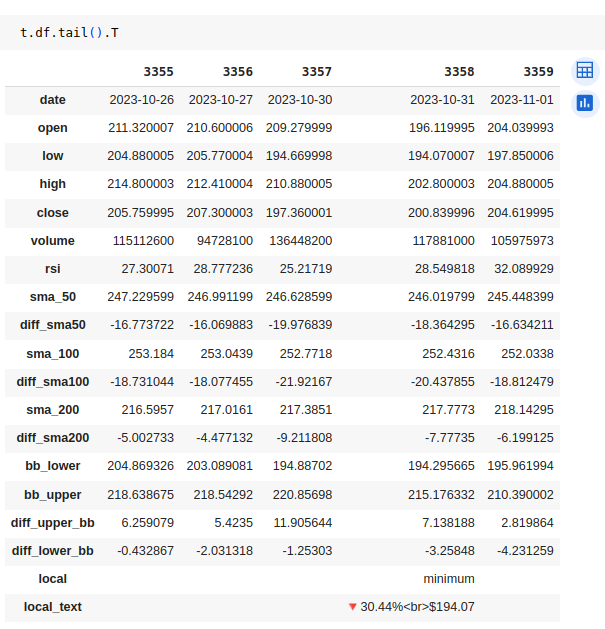Image resolution: width=605 pixels, height=629 pixels.
Task: Click date cell 2023-10-31
Action: pos(442,100)
